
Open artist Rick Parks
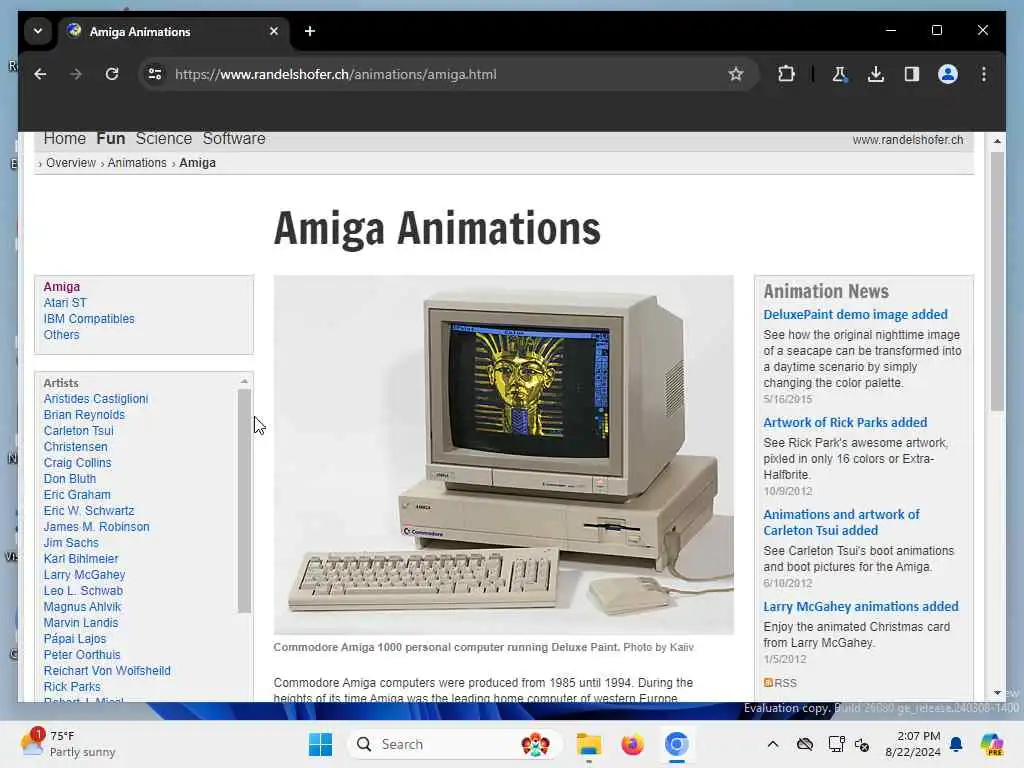(x=72, y=687)
